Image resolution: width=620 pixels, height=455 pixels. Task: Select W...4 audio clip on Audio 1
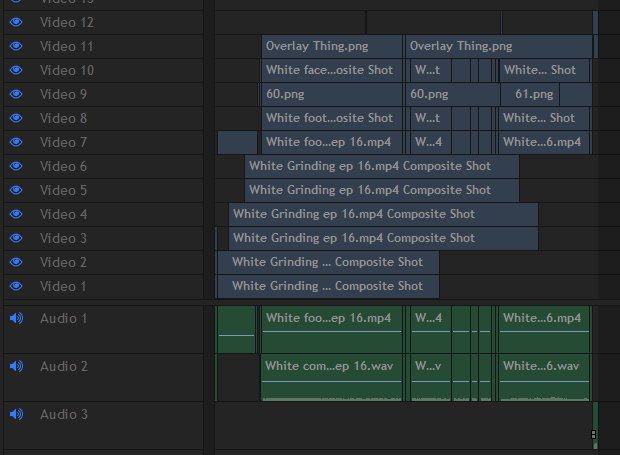point(431,329)
